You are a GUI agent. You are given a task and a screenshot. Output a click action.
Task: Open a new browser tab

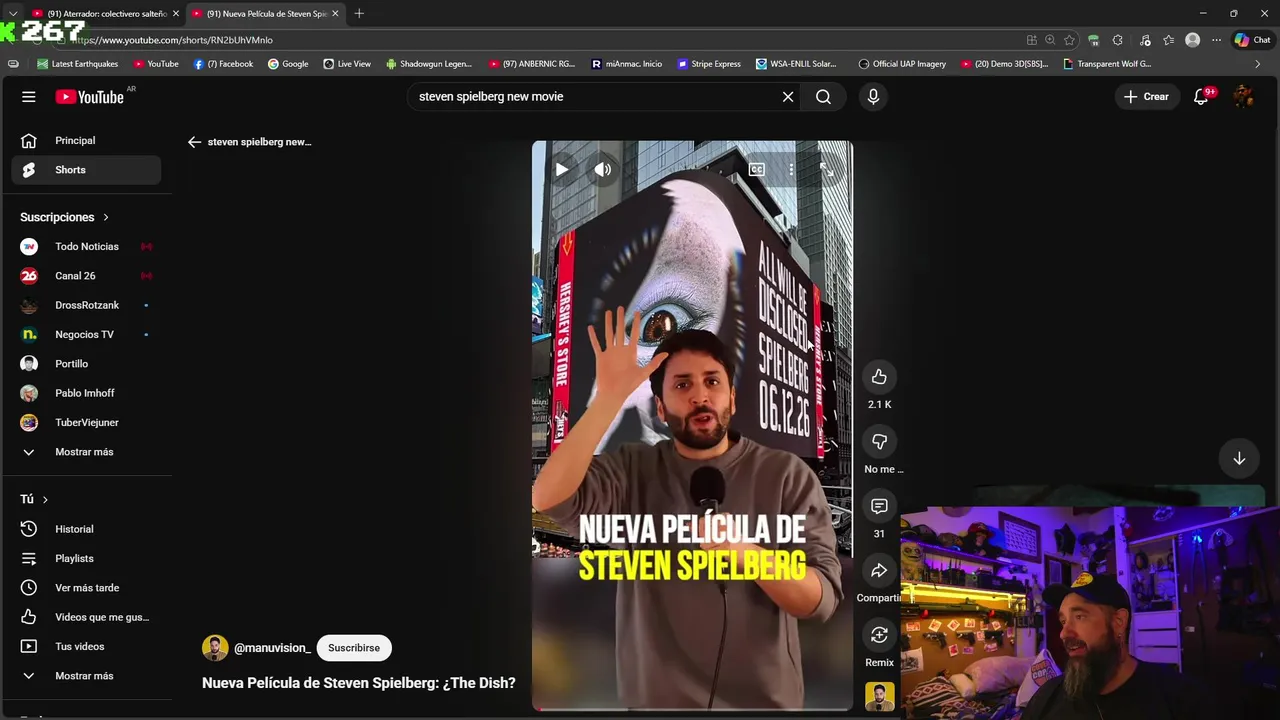click(359, 14)
